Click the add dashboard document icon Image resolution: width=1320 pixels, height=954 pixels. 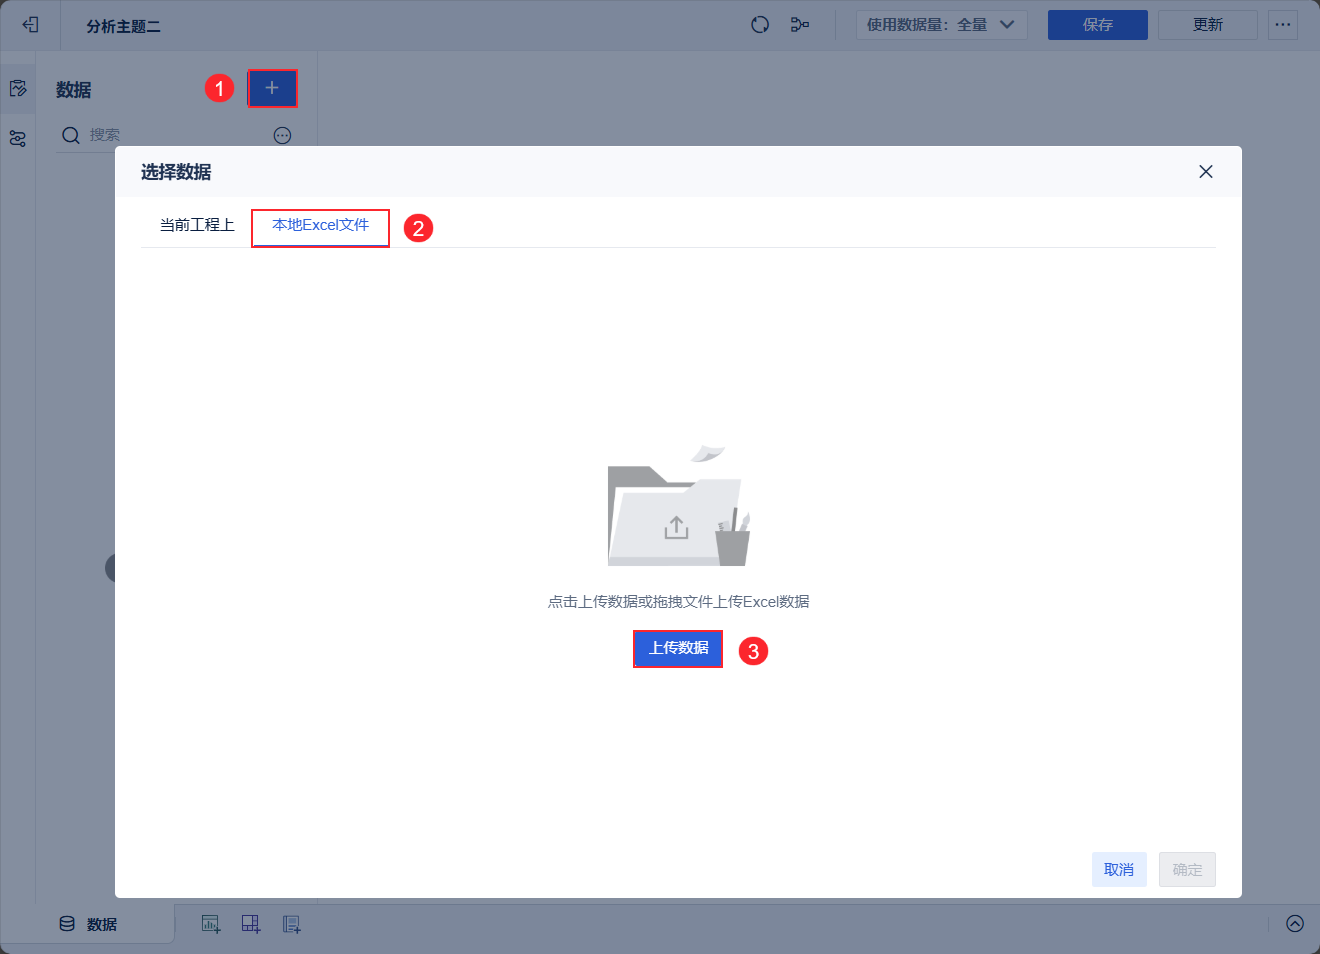(291, 924)
